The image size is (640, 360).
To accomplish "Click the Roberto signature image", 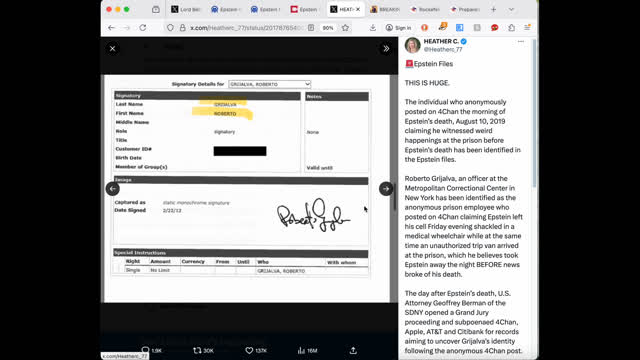I will pyautogui.click(x=313, y=216).
